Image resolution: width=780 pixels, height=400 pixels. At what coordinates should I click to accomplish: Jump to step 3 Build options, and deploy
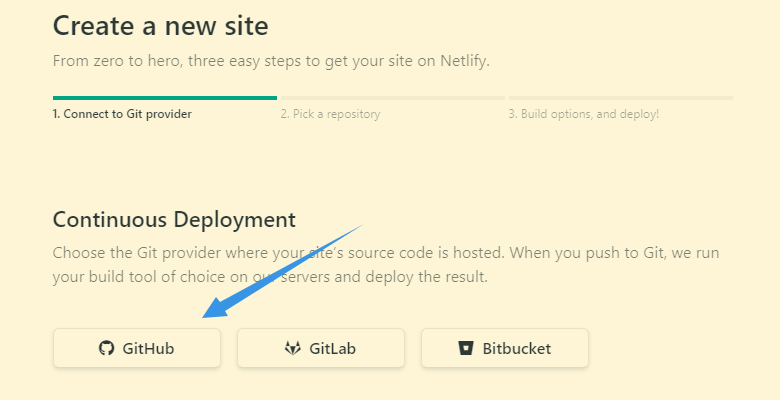(x=584, y=114)
